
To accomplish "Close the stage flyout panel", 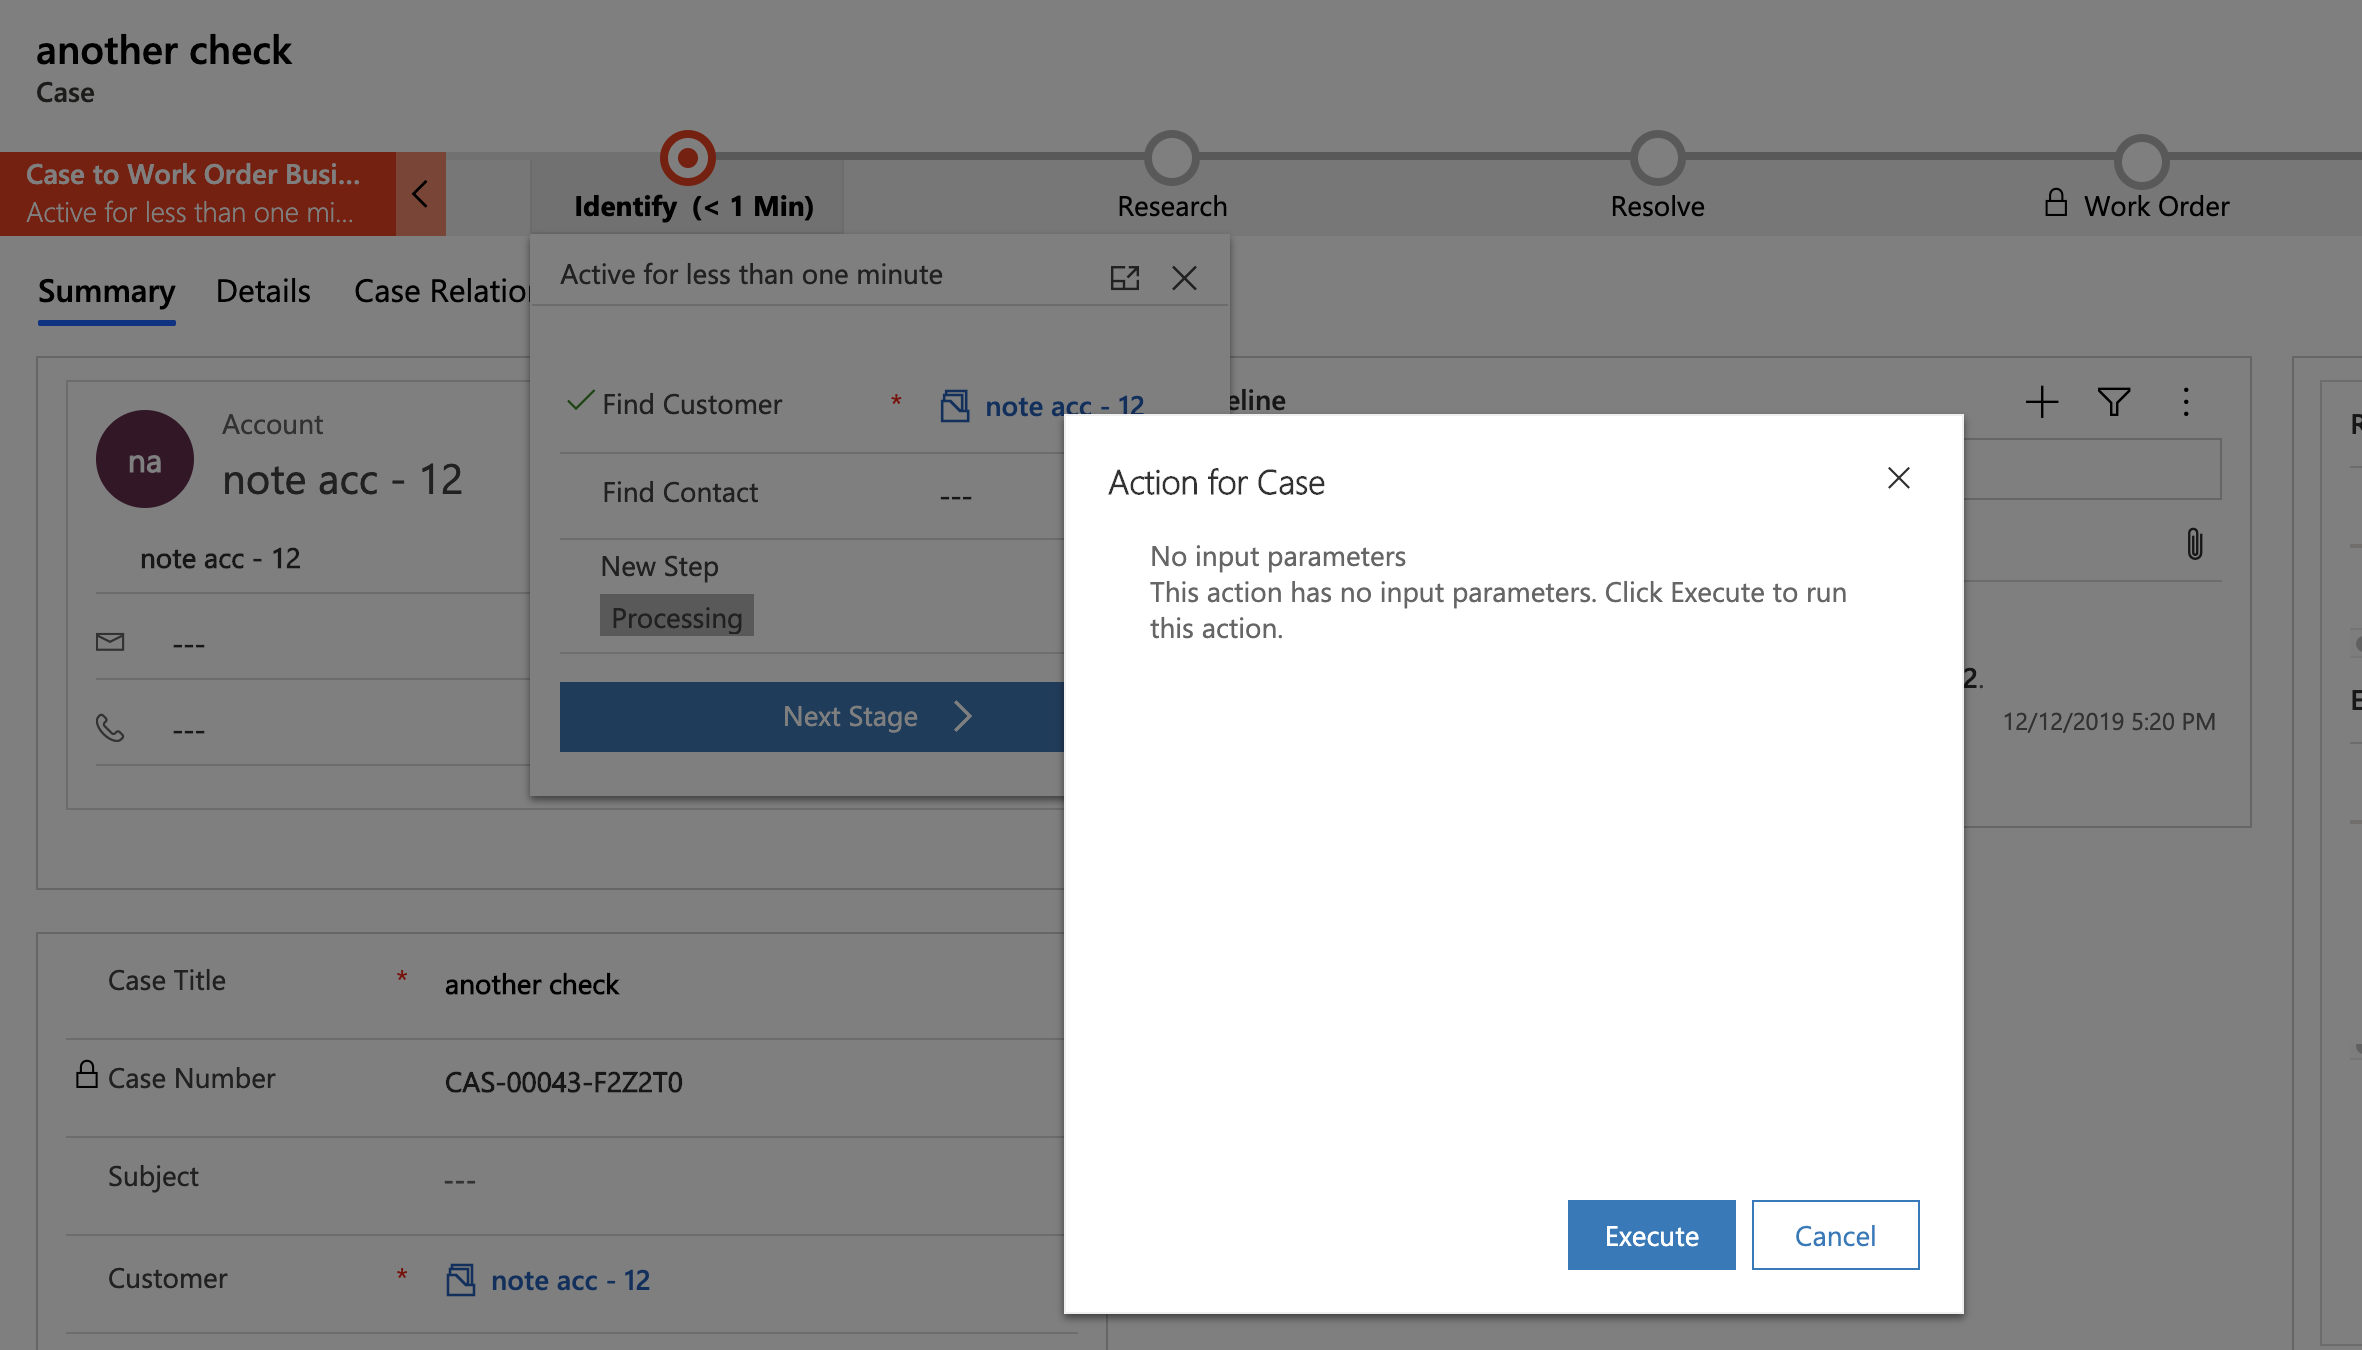I will pyautogui.click(x=1184, y=277).
